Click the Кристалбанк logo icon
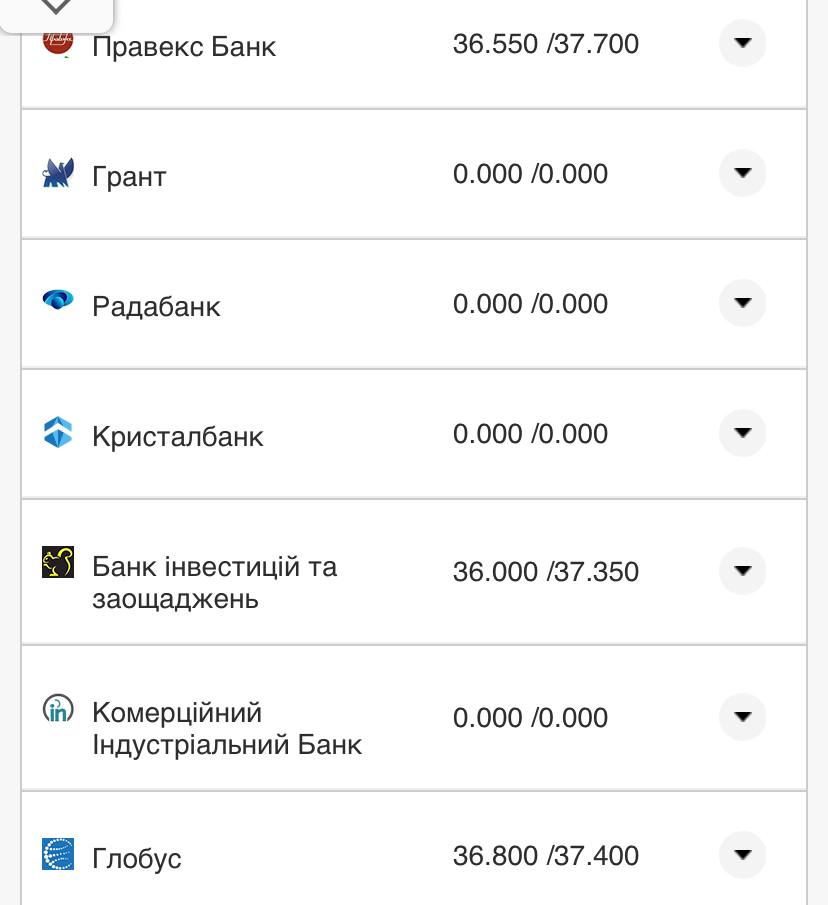Viewport: 828px width, 905px height. [x=58, y=432]
